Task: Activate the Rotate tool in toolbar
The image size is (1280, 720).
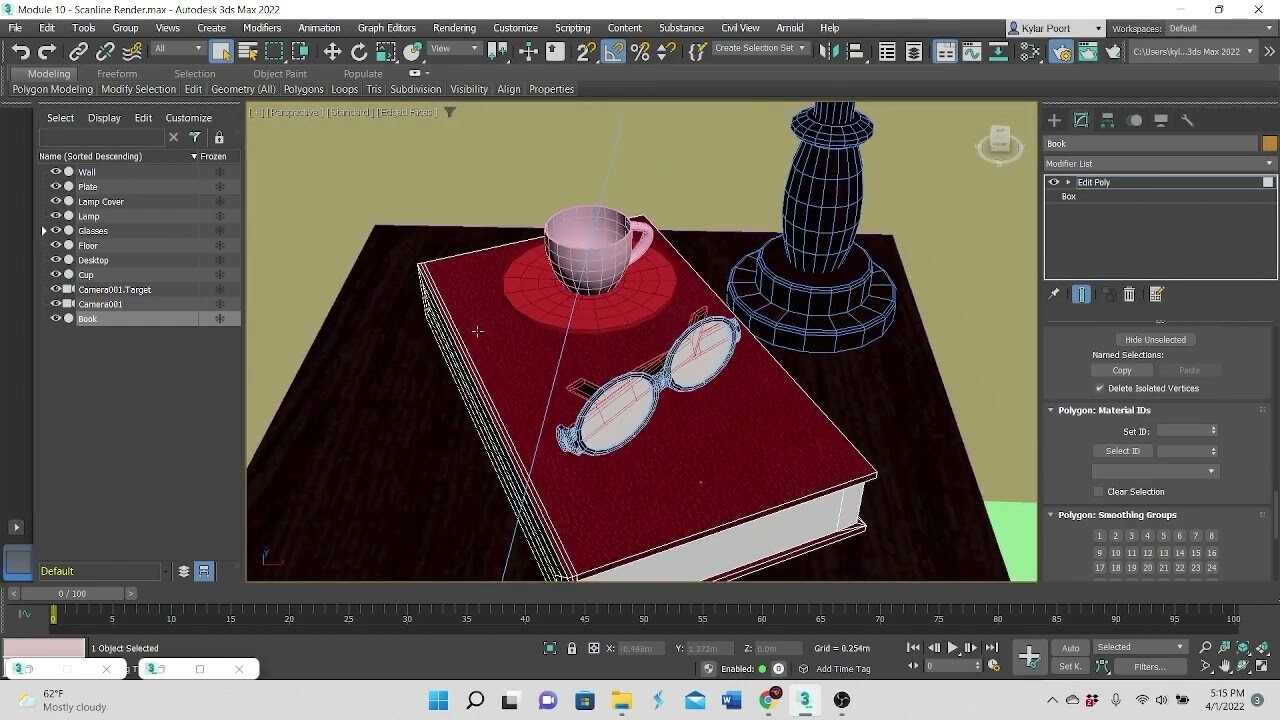Action: (x=359, y=52)
